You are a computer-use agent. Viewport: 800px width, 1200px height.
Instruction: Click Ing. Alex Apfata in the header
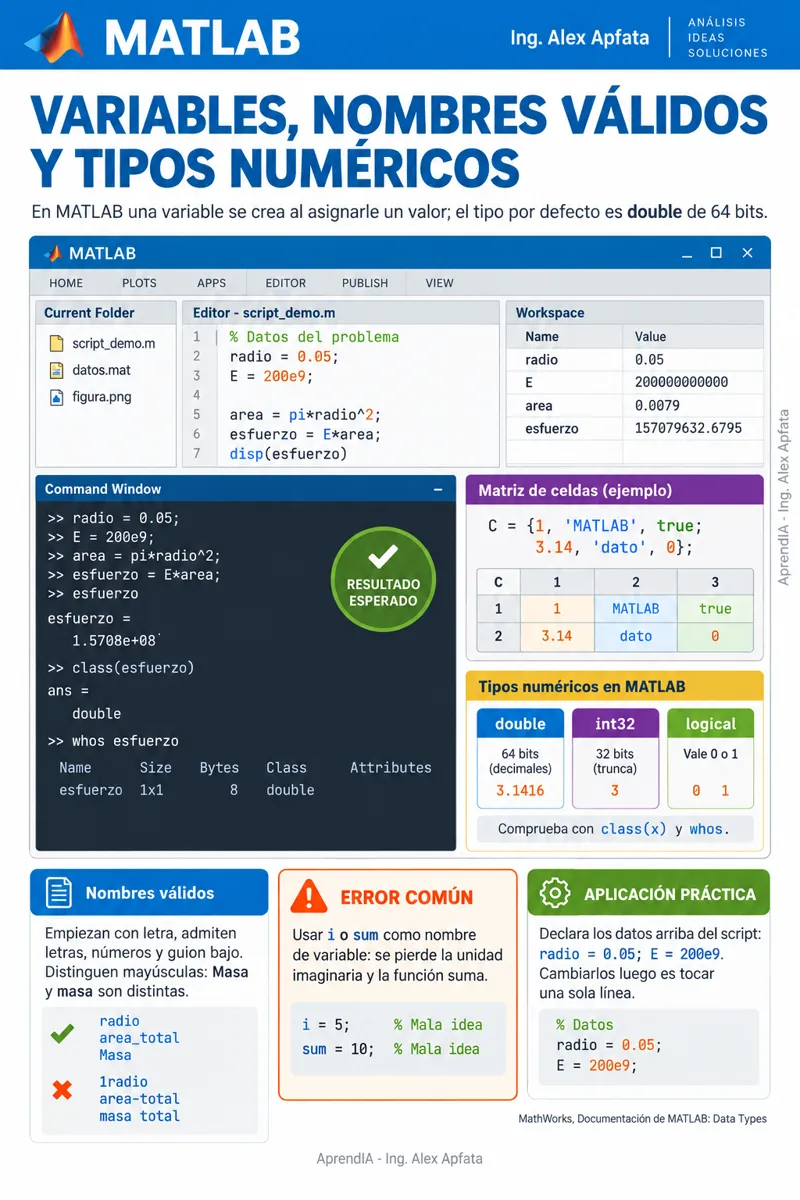579,38
